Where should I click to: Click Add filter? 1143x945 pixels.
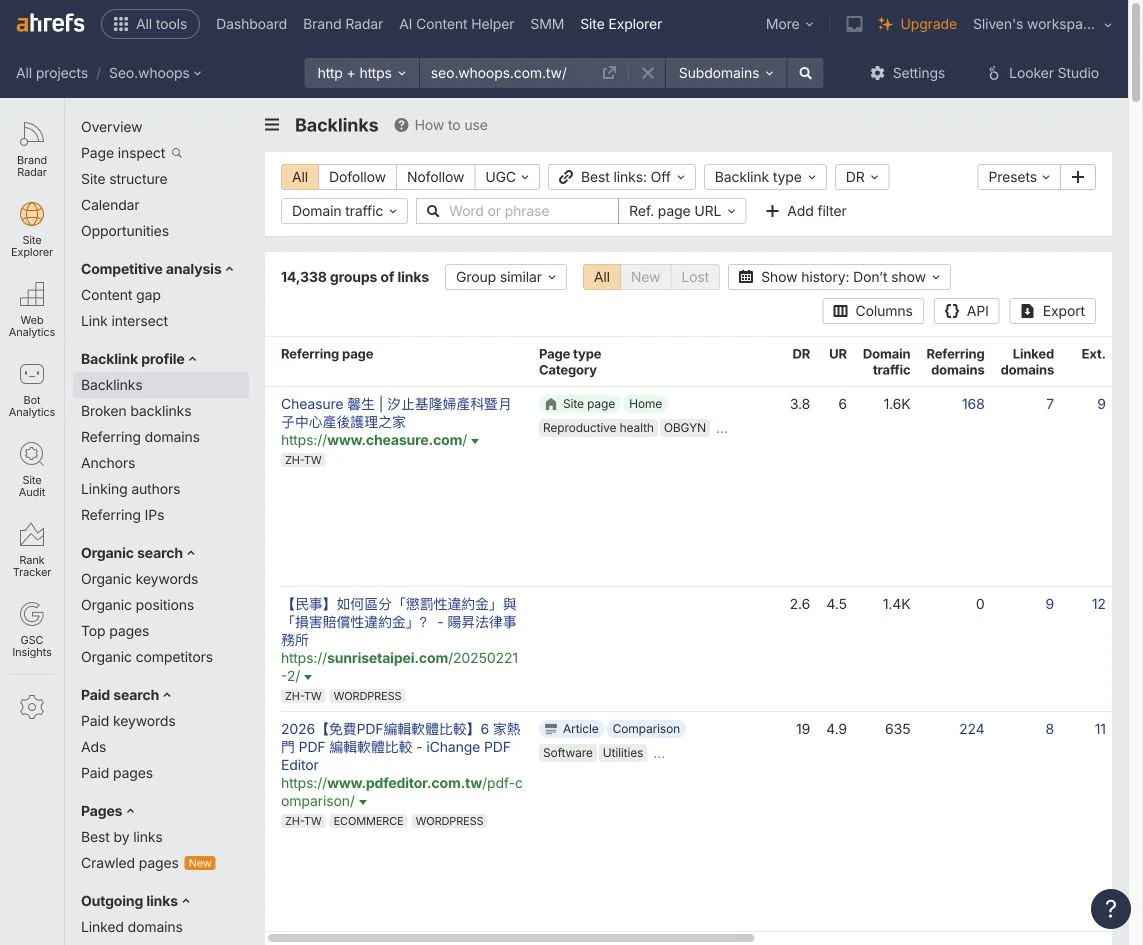click(805, 211)
